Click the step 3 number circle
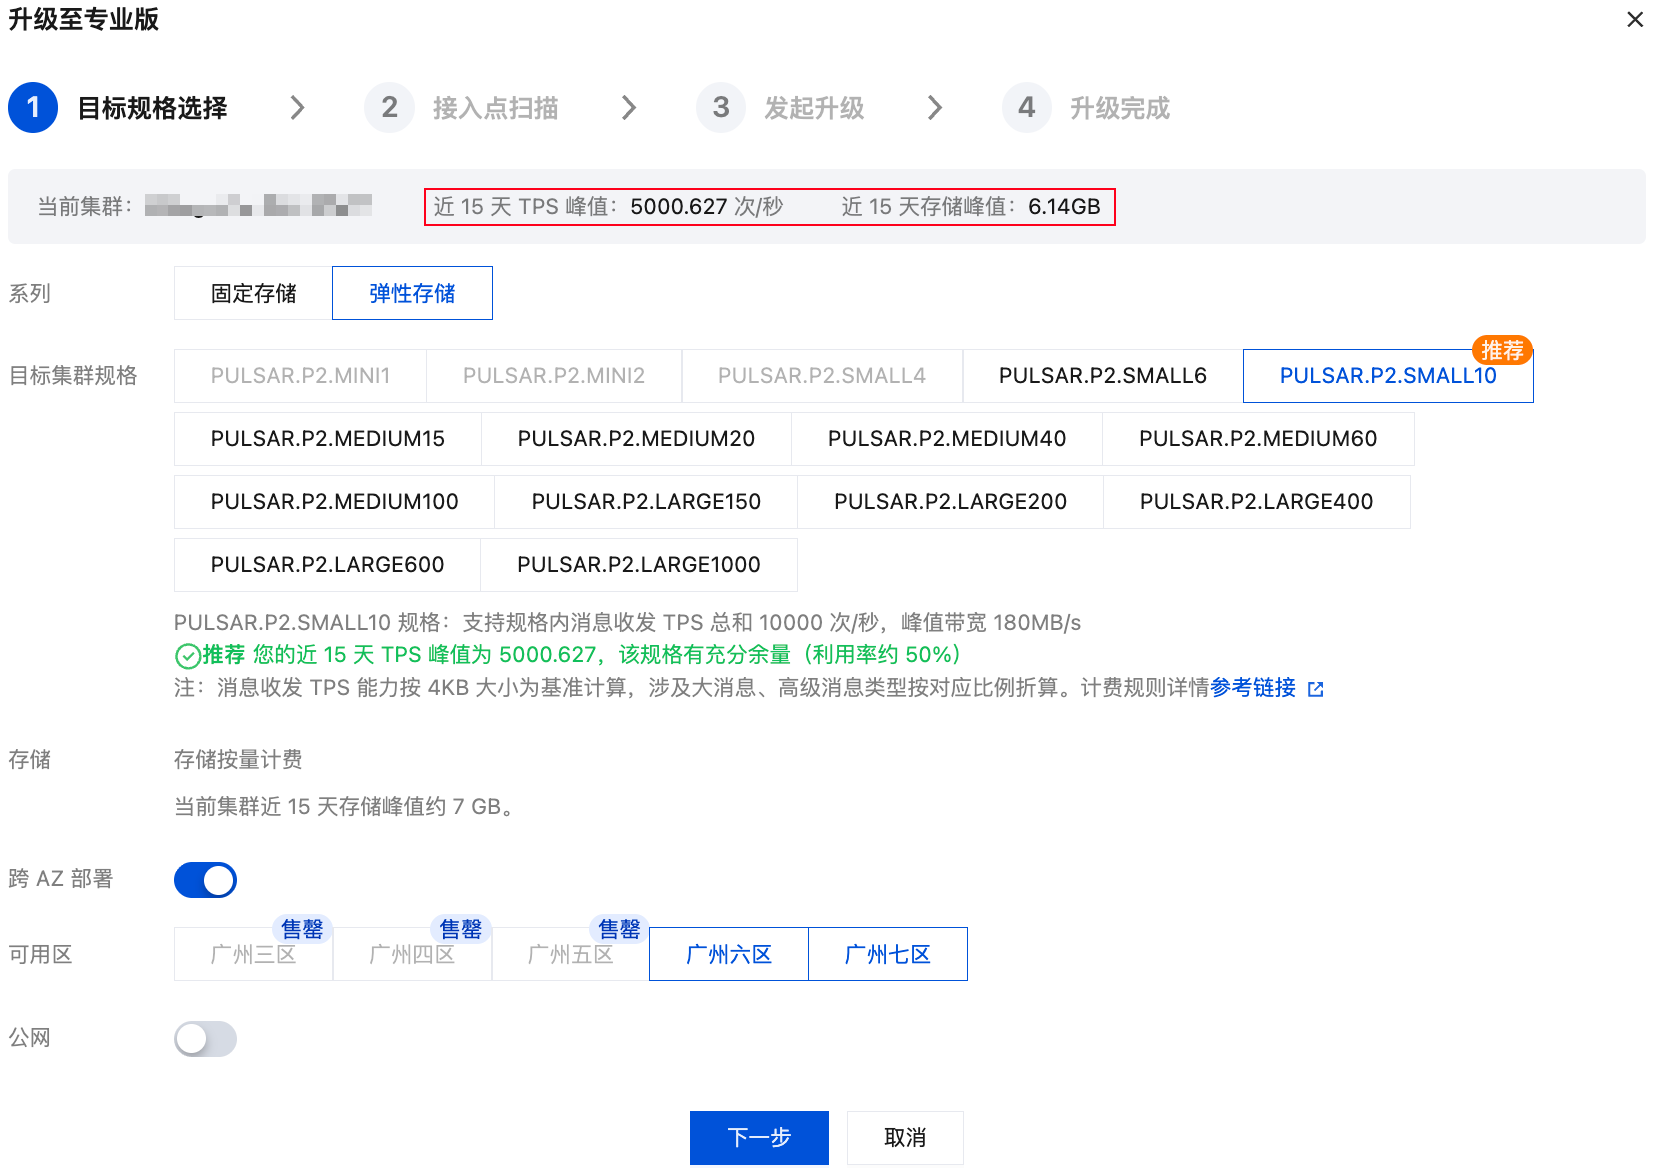The width and height of the screenshot is (1664, 1168). click(x=721, y=108)
